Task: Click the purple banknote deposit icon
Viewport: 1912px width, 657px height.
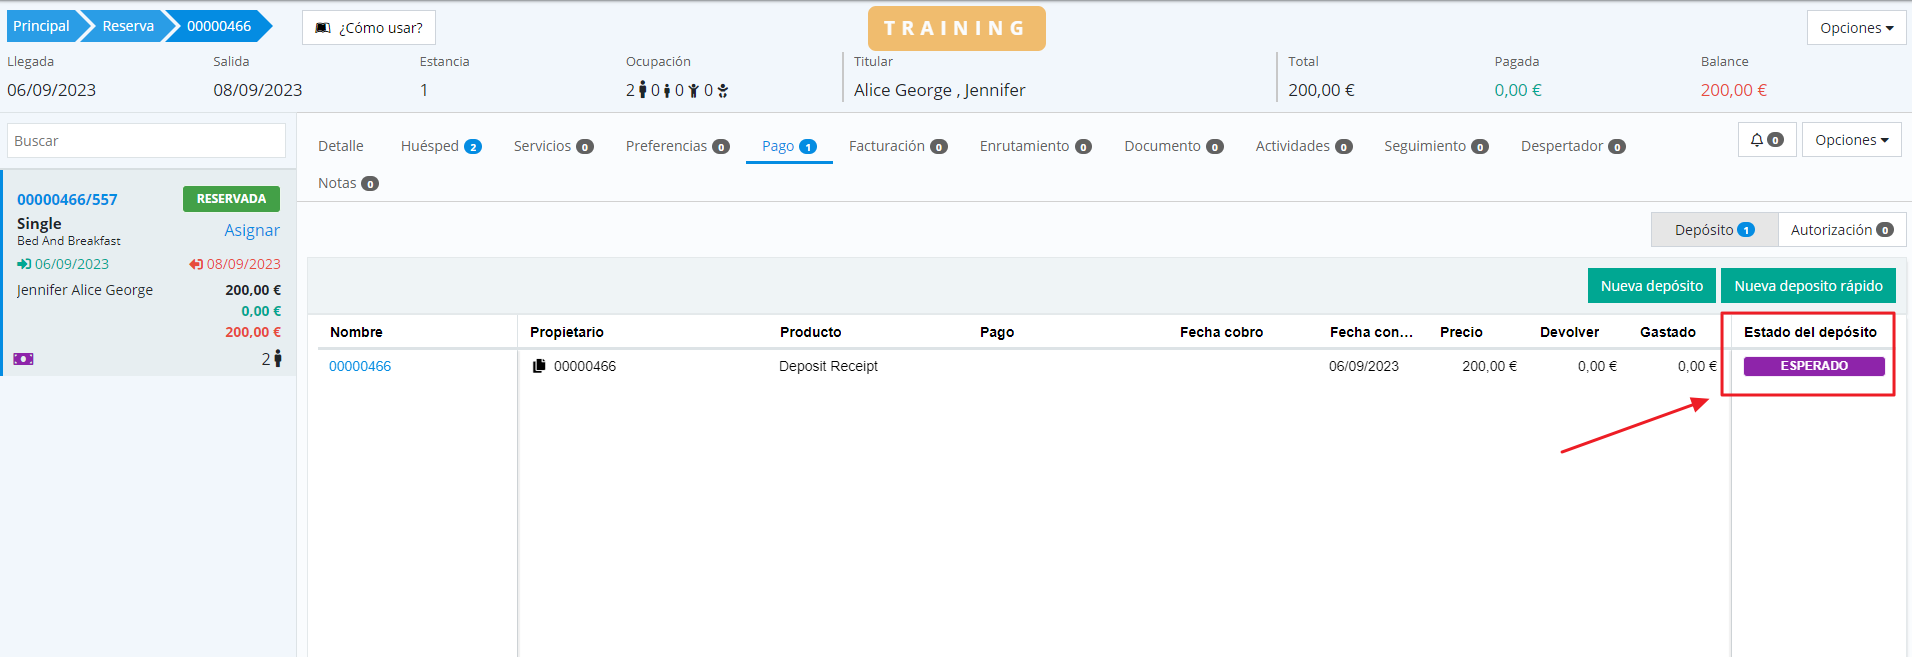Action: click(x=23, y=359)
